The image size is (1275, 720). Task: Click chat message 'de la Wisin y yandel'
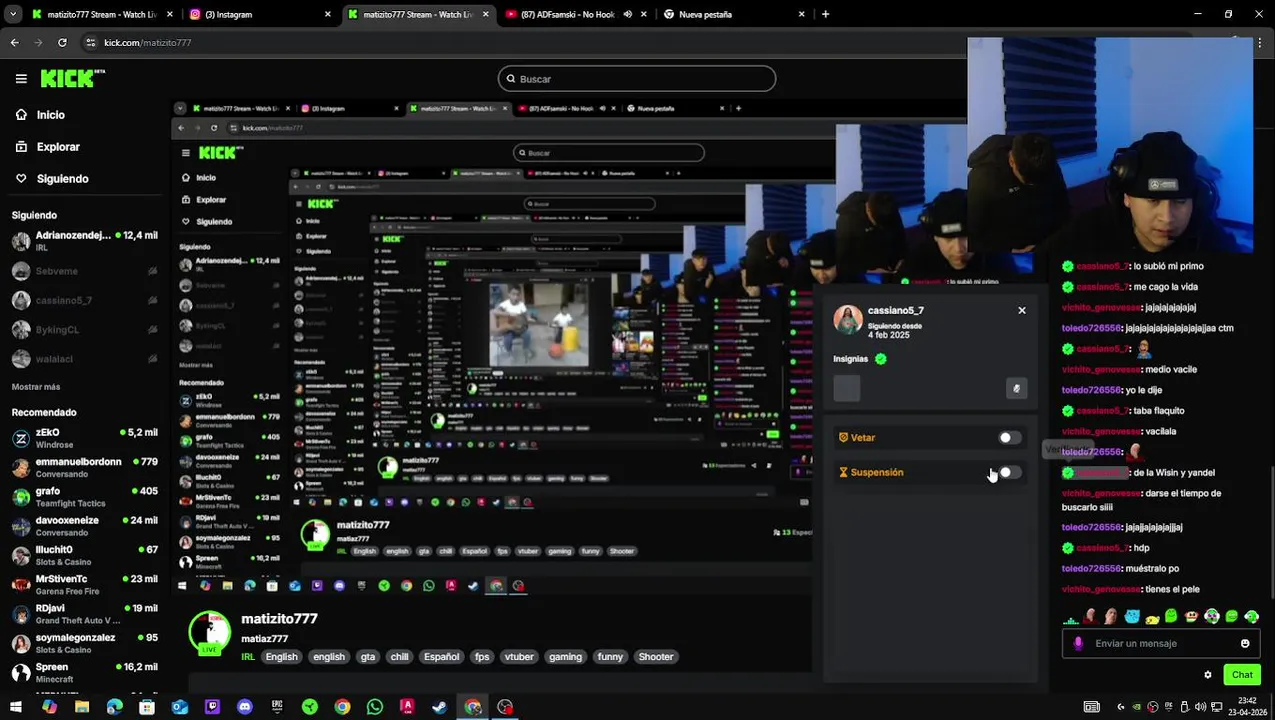pos(1174,472)
